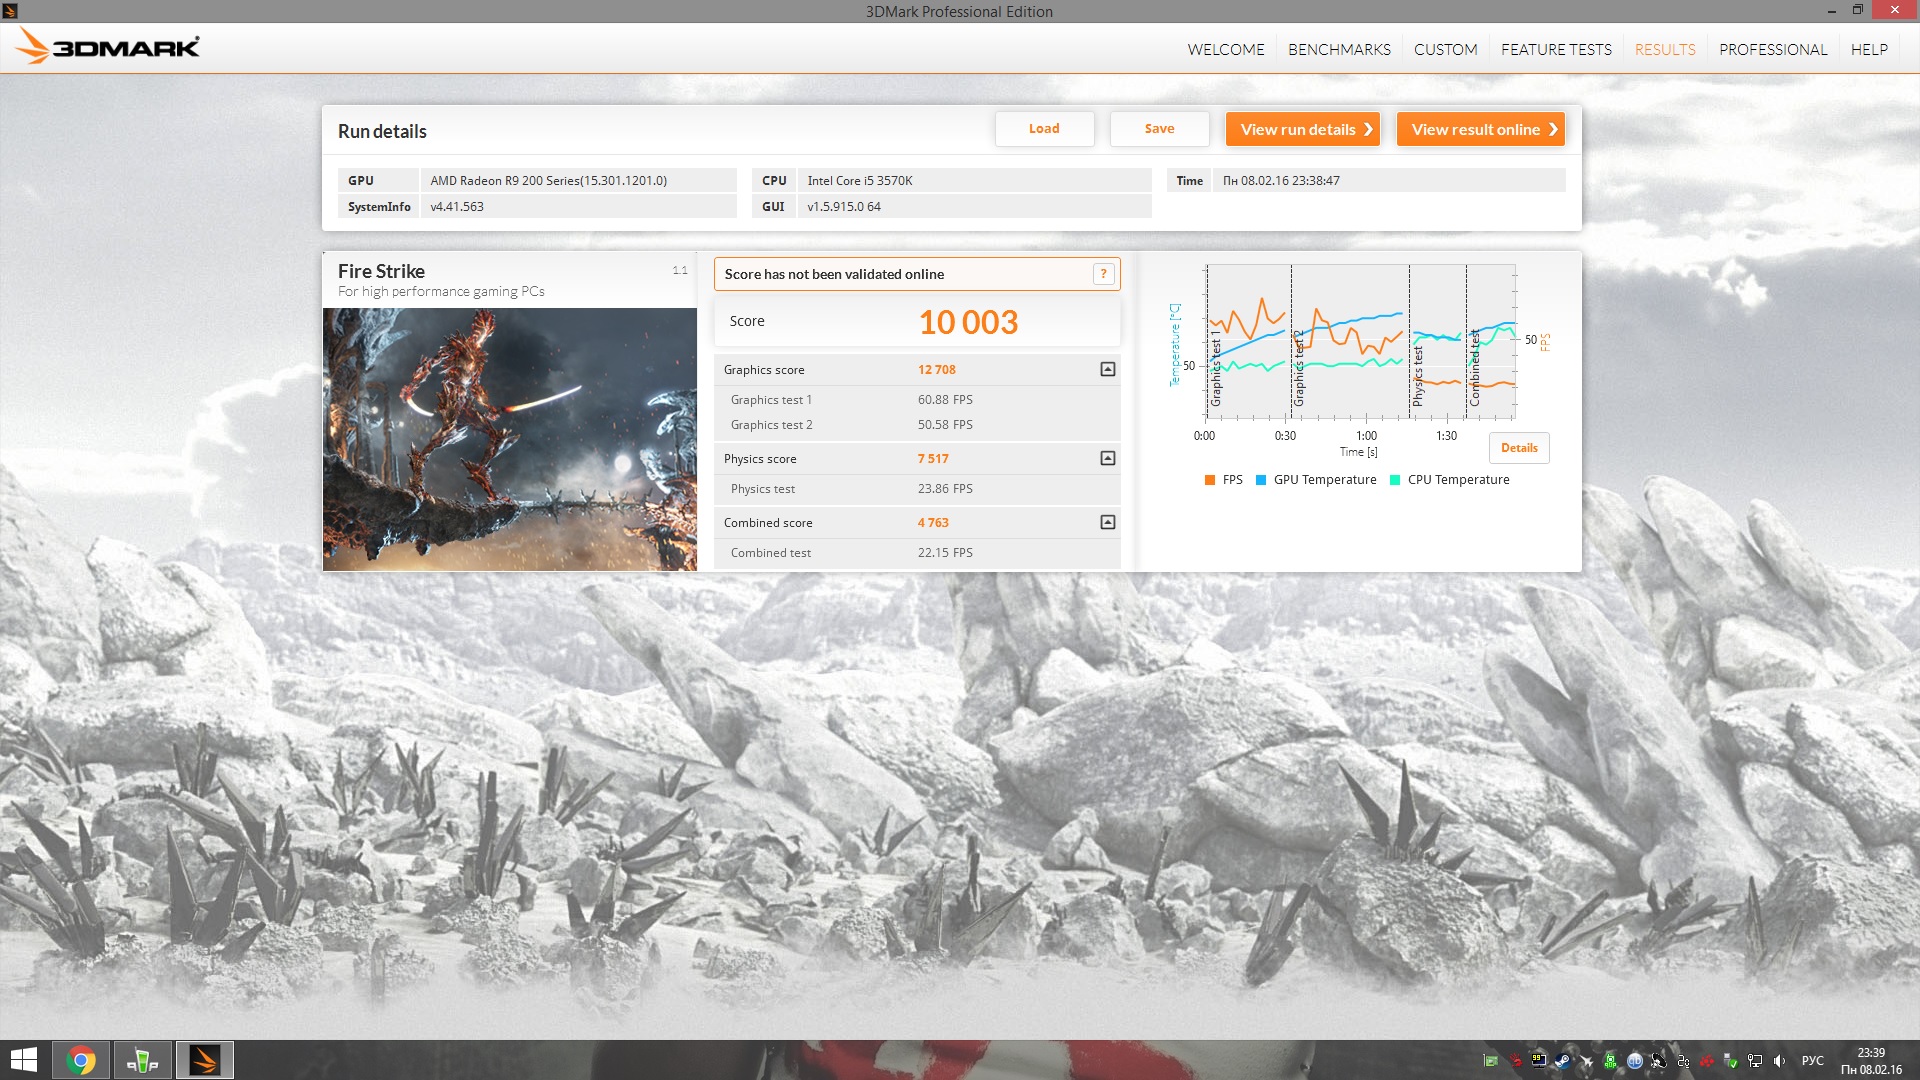Click the 3DMark logo icon
The width and height of the screenshot is (1920, 1080).
33,46
